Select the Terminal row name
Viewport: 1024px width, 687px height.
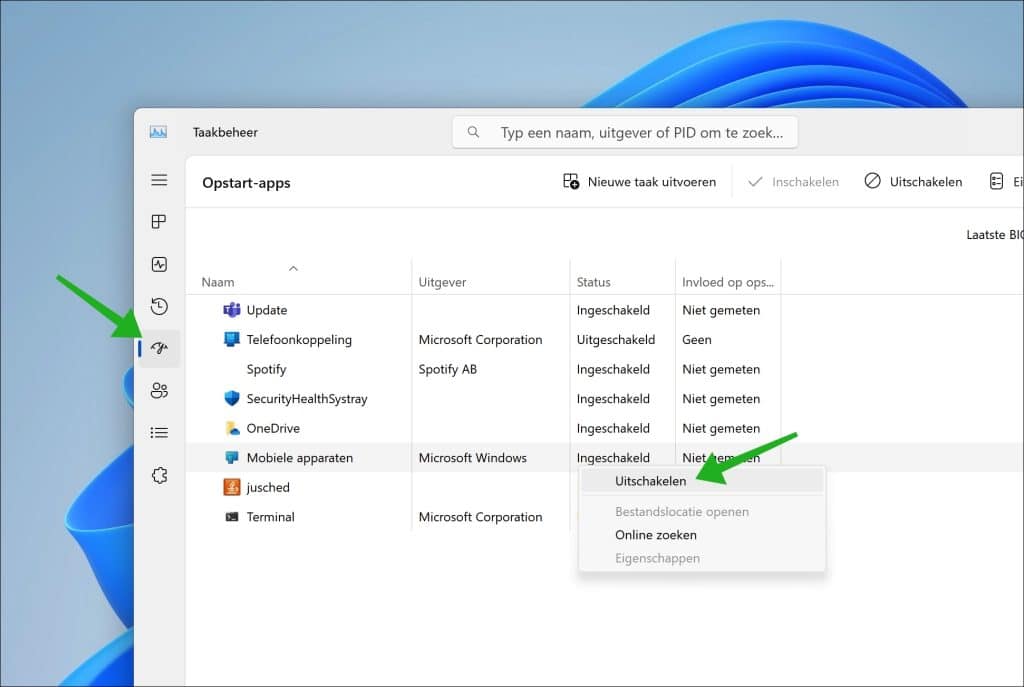270,517
